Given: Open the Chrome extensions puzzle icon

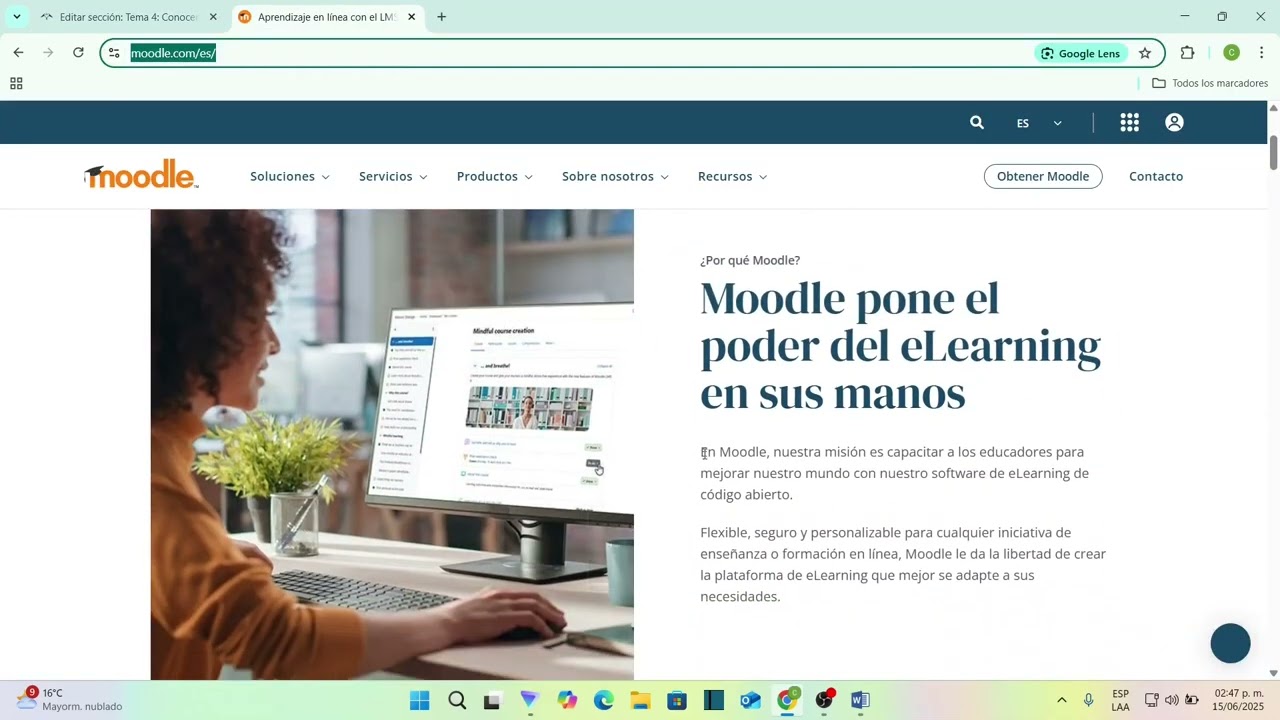Looking at the screenshot, I should (x=1188, y=53).
